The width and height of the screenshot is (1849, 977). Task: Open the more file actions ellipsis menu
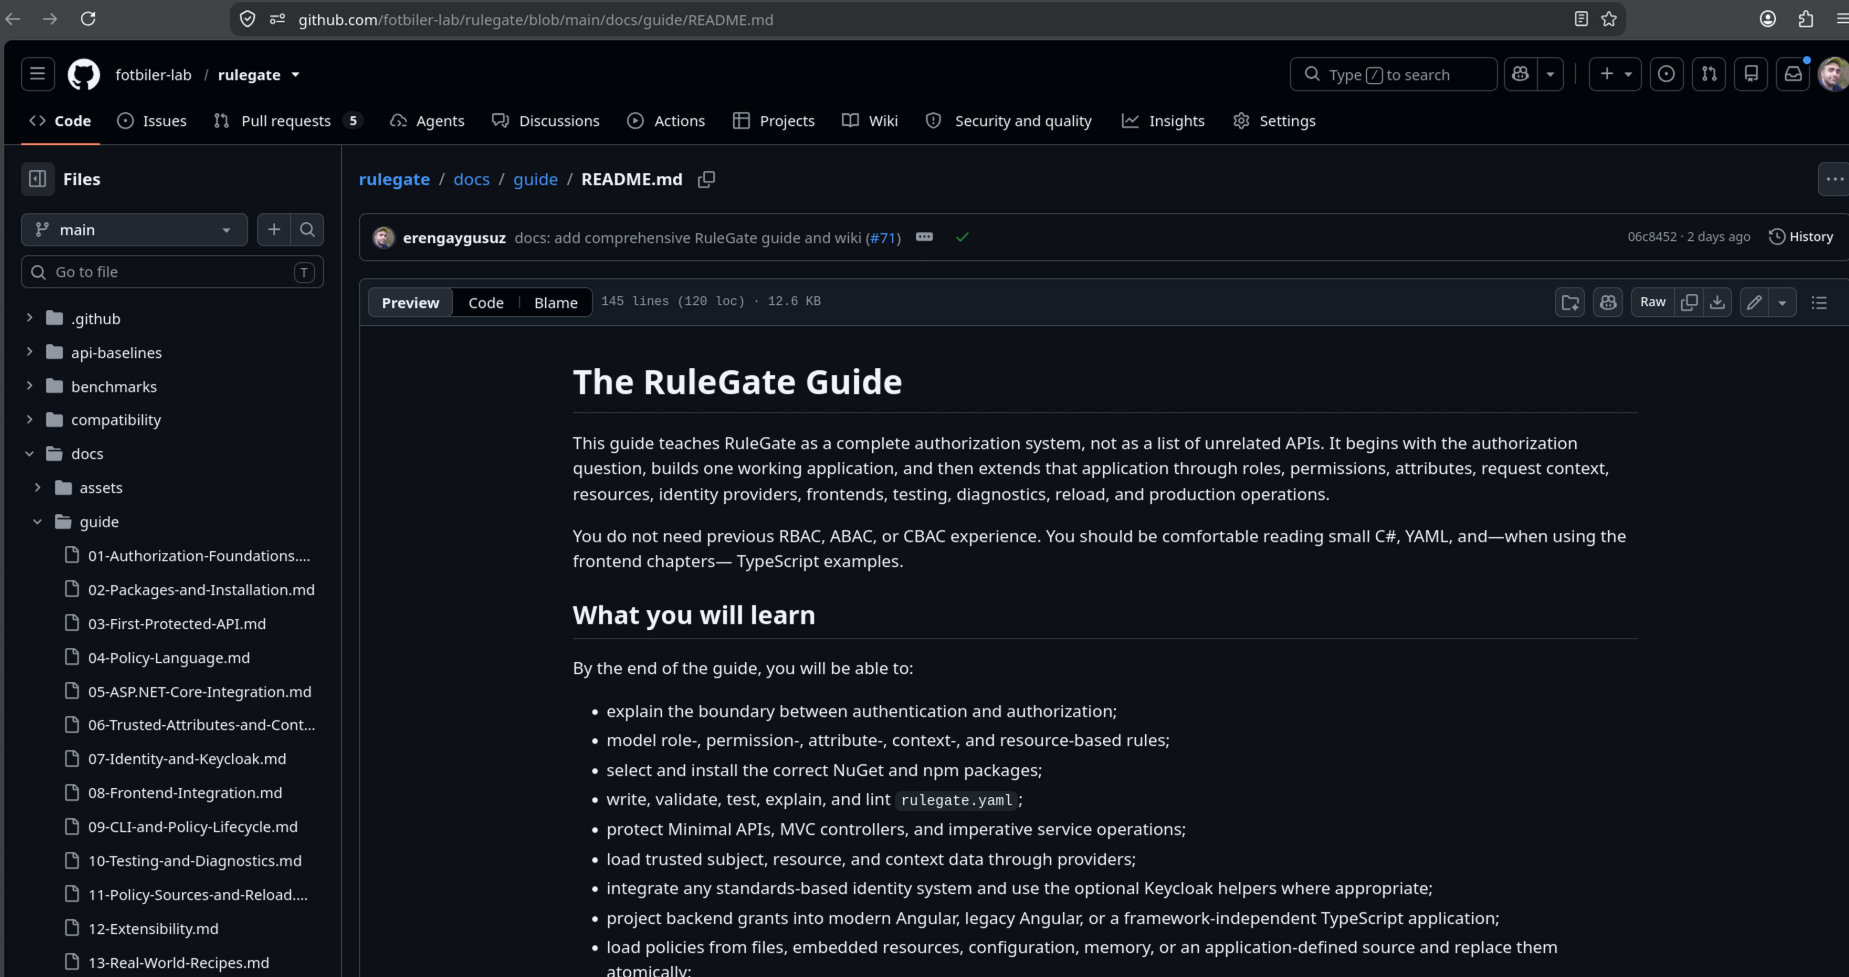(x=1834, y=179)
